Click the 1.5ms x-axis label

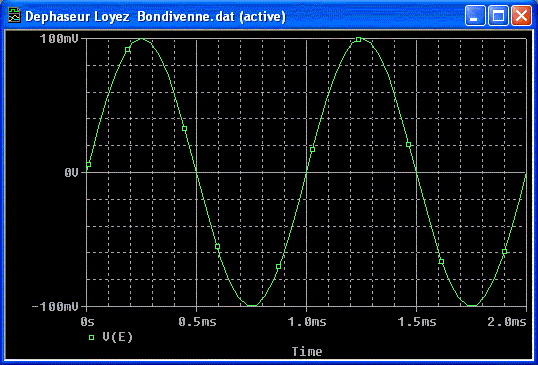click(x=417, y=322)
